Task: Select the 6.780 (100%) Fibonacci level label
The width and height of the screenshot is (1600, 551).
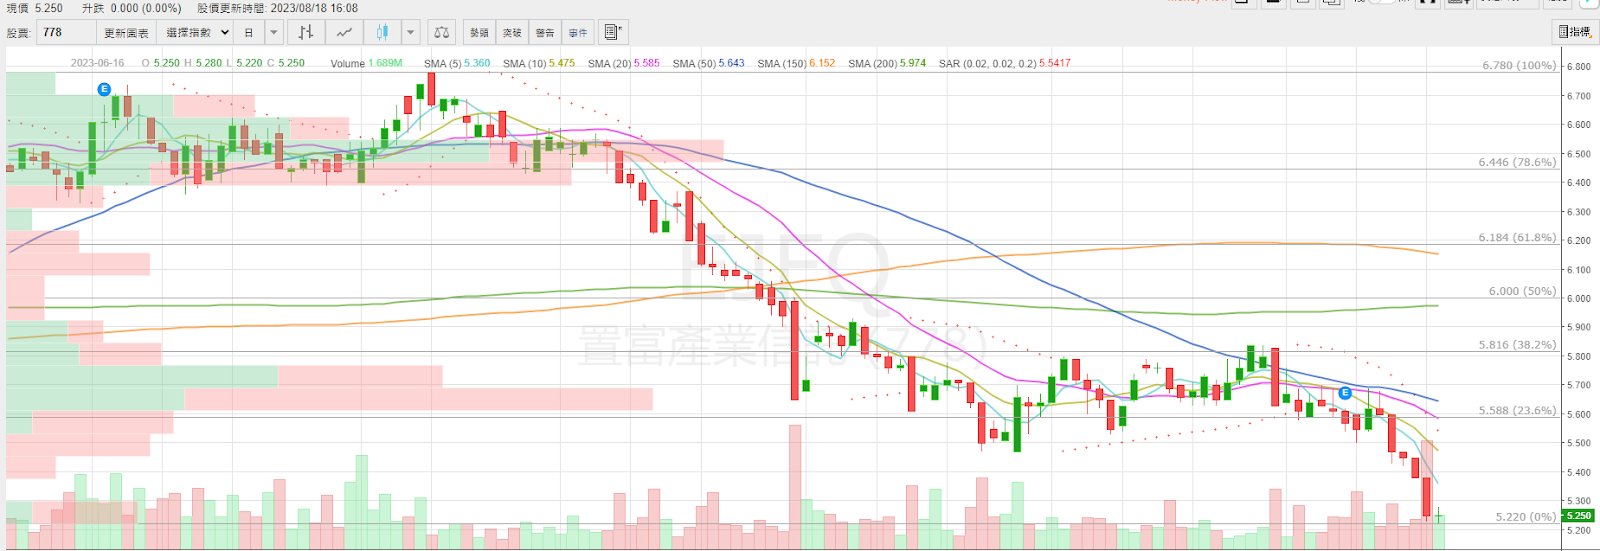Action: [x=1519, y=65]
